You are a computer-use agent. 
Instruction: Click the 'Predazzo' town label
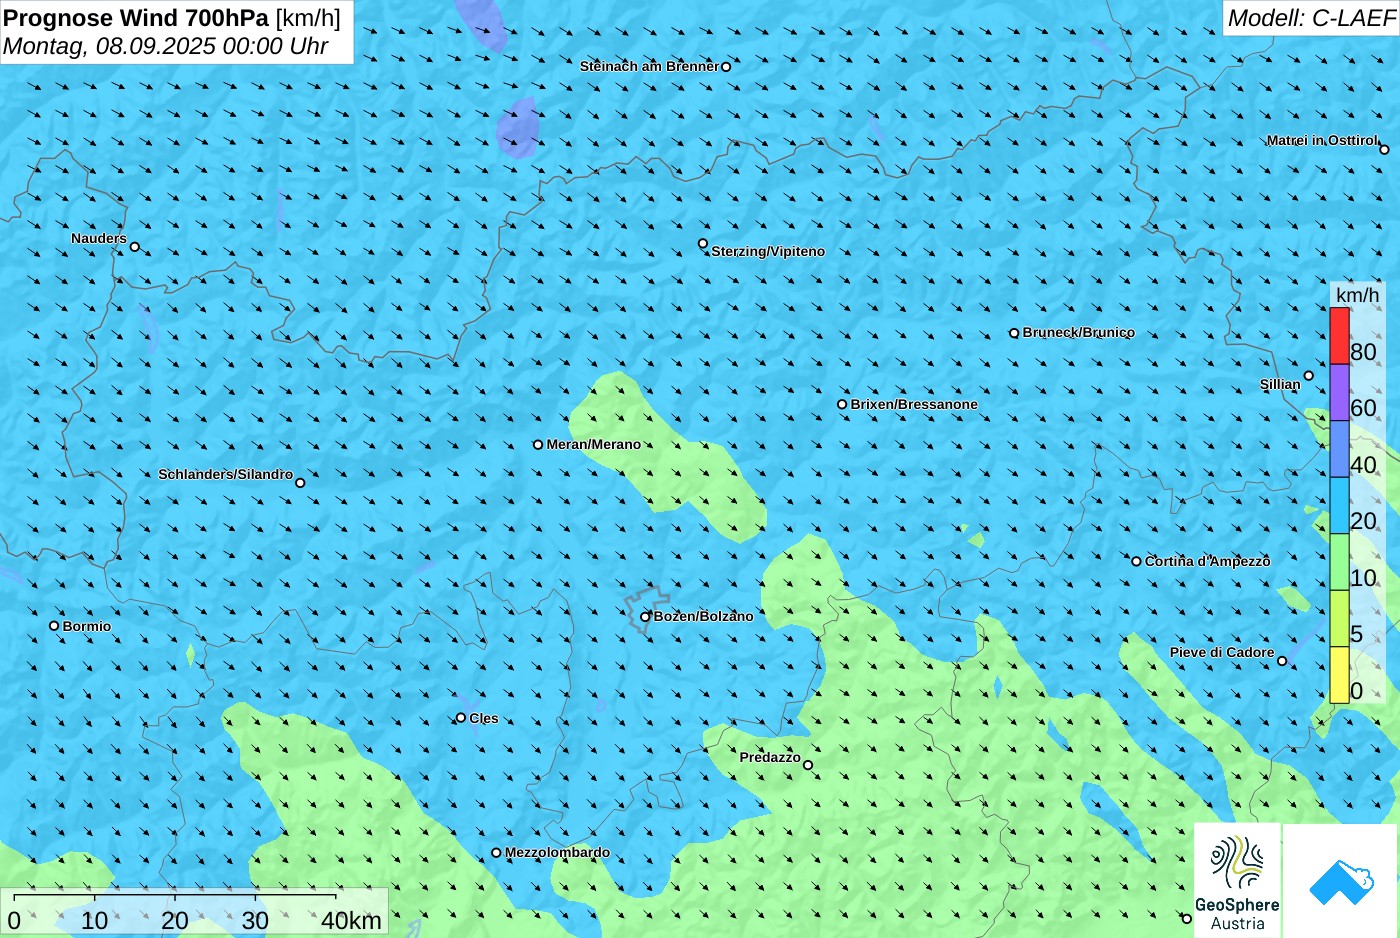[770, 757]
